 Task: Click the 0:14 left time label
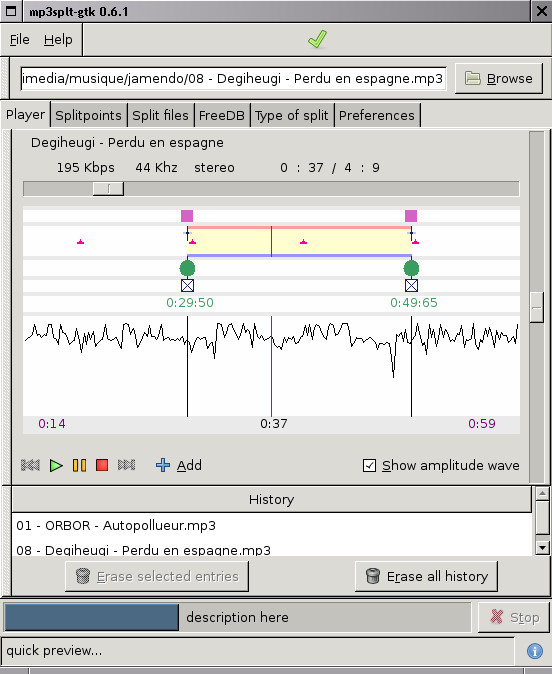point(52,424)
